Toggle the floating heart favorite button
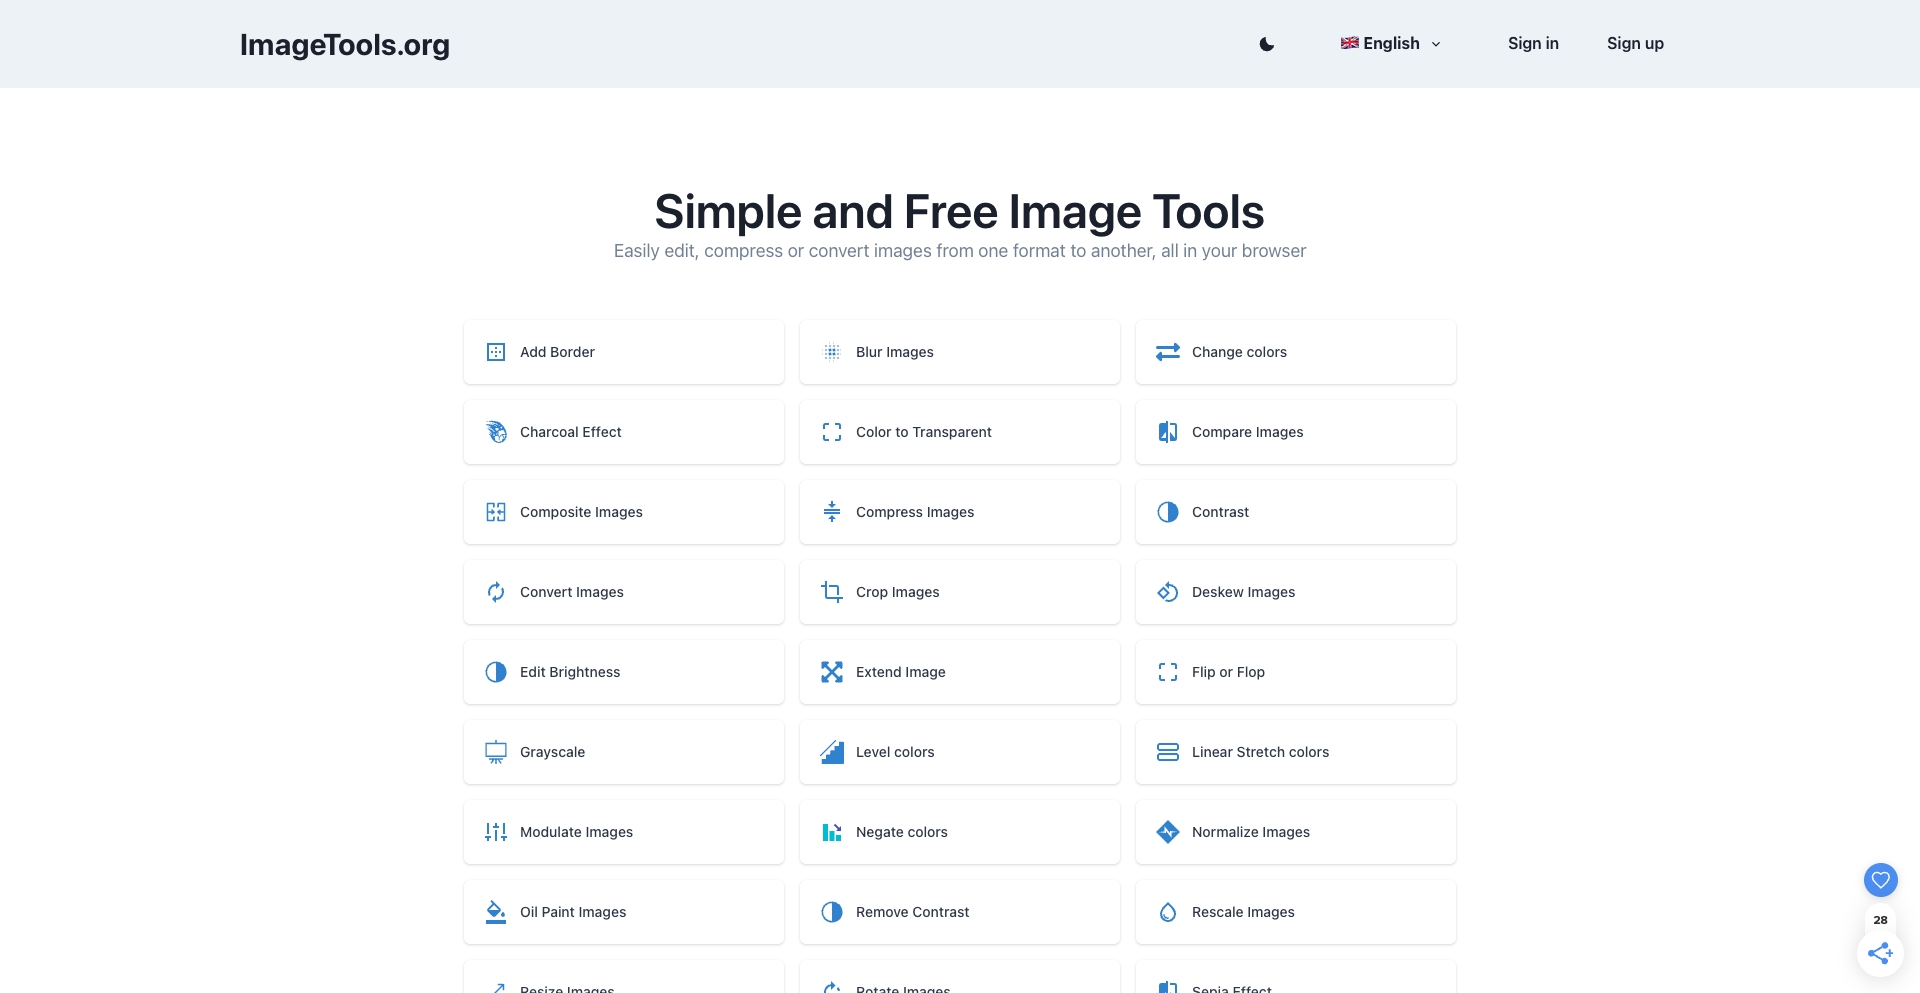Viewport: 1920px width, 993px height. [x=1880, y=880]
